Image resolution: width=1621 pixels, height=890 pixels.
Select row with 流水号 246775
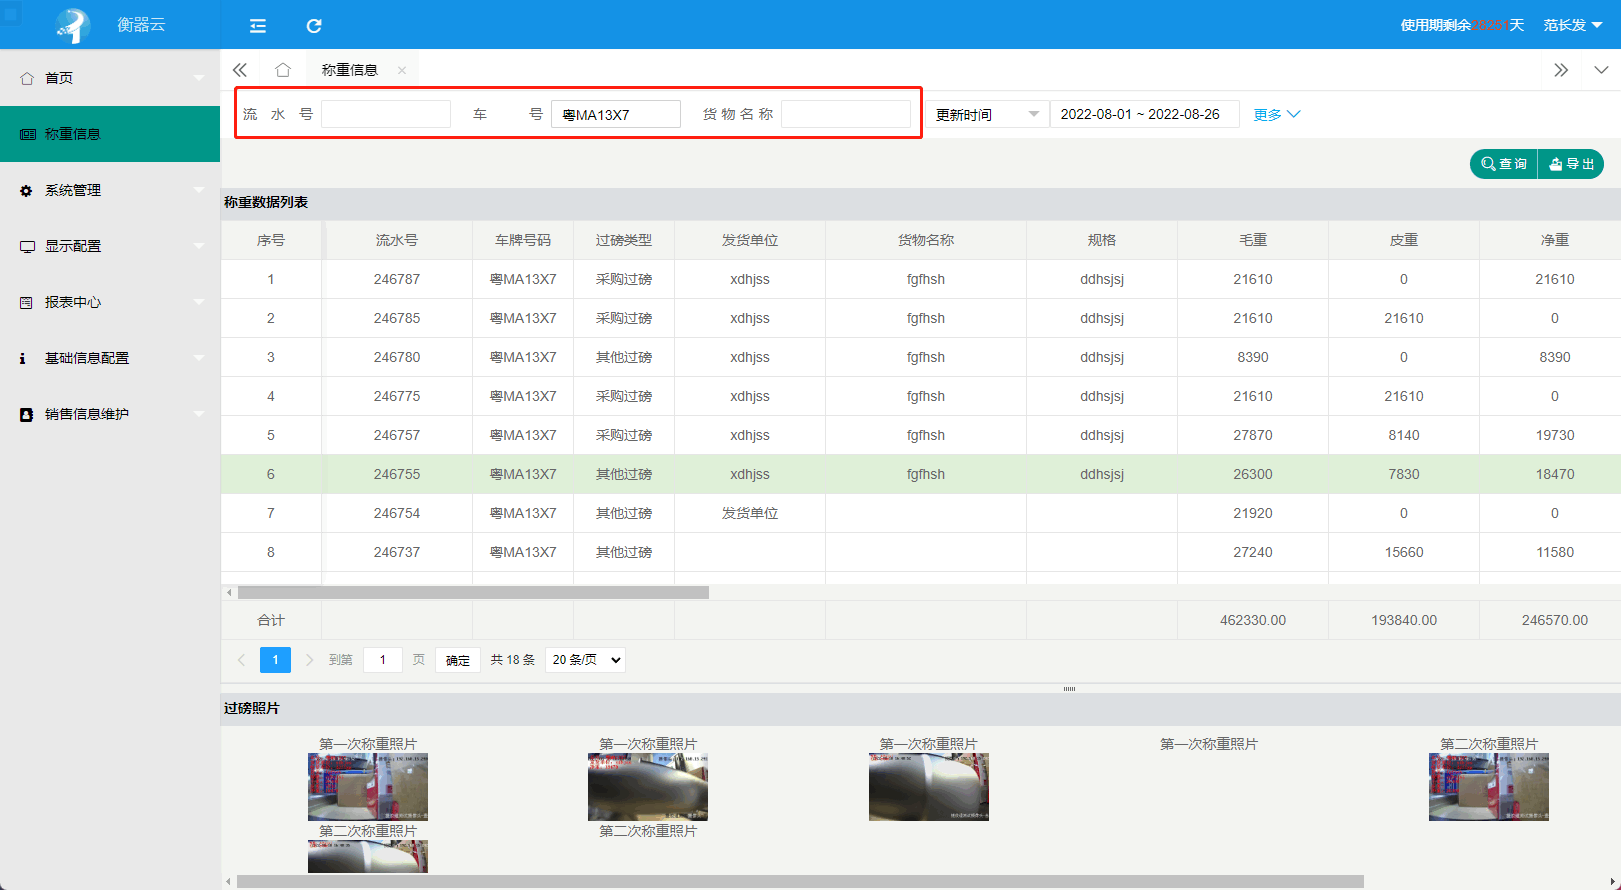pyautogui.click(x=920, y=396)
